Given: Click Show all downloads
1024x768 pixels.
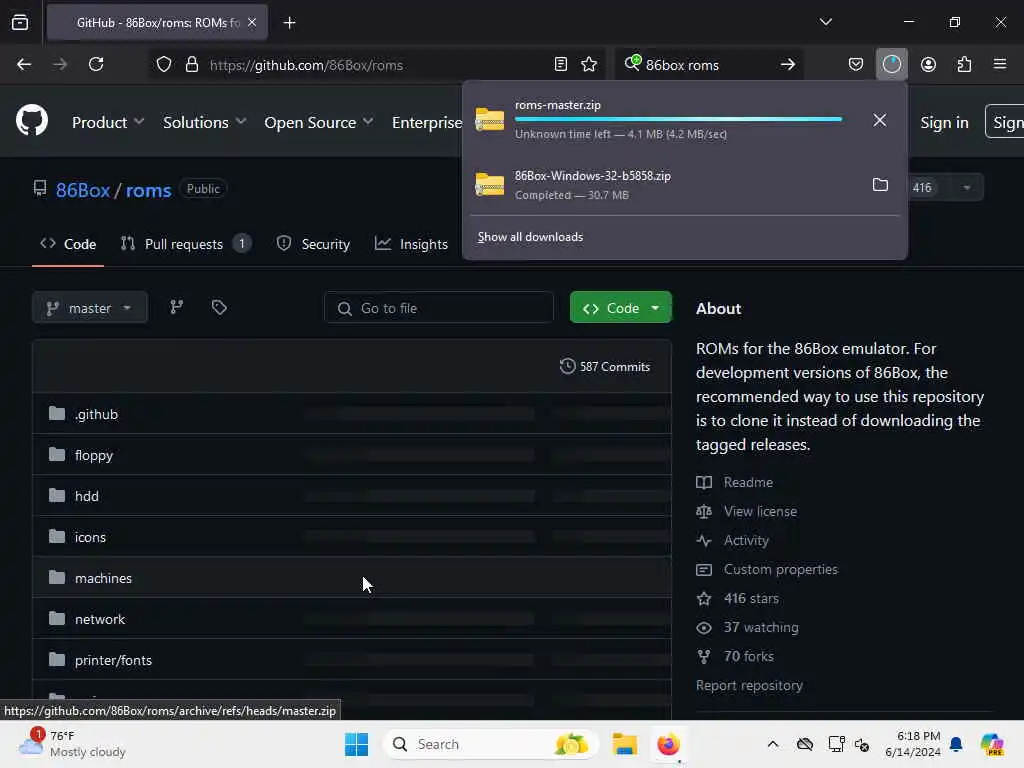Looking at the screenshot, I should click(x=530, y=236).
